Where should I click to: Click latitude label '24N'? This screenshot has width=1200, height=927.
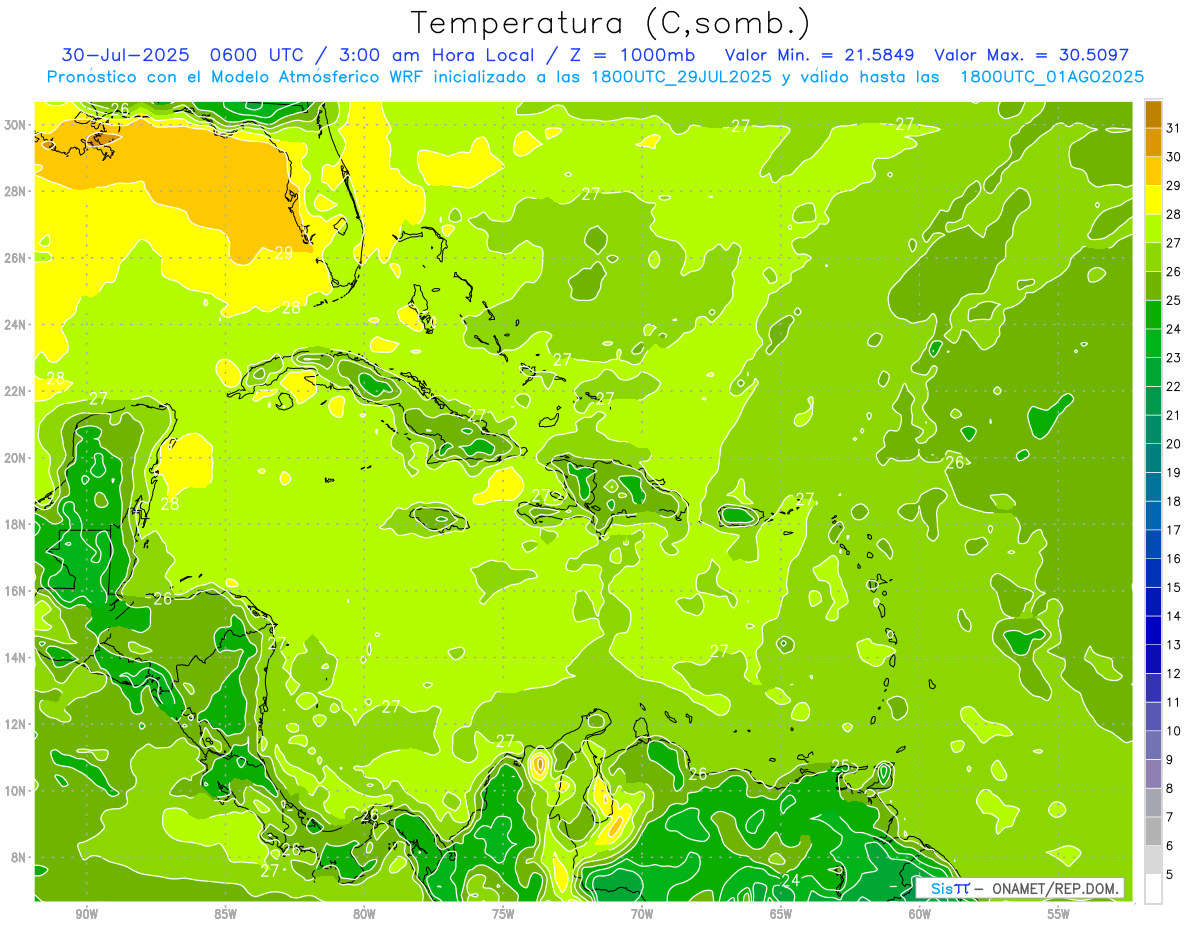pos(16,324)
